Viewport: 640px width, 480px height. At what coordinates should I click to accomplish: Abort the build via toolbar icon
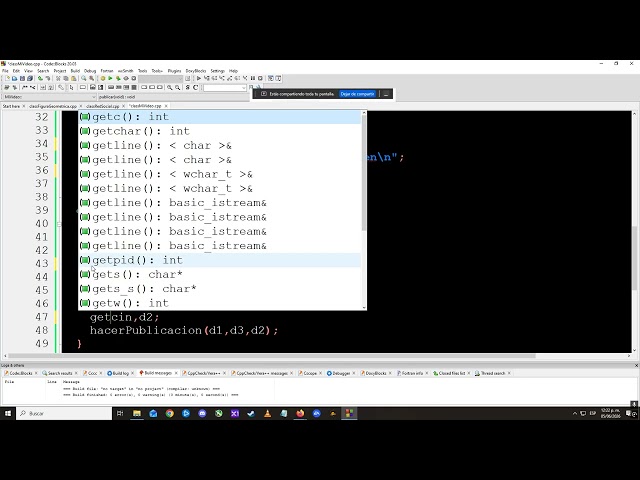(133, 78)
